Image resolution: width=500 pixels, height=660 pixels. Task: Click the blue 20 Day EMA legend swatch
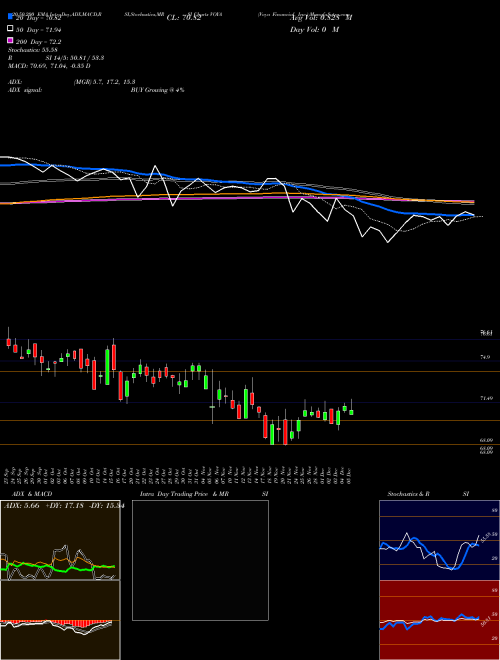coord(10,16)
